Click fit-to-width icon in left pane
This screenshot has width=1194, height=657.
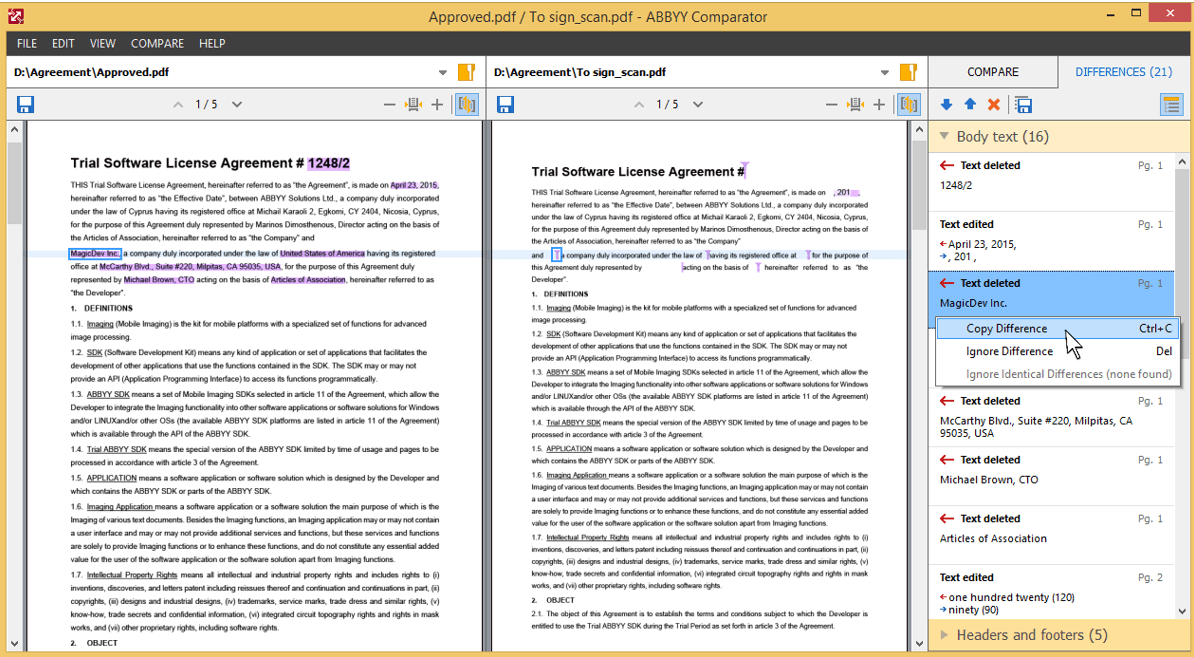[413, 105]
